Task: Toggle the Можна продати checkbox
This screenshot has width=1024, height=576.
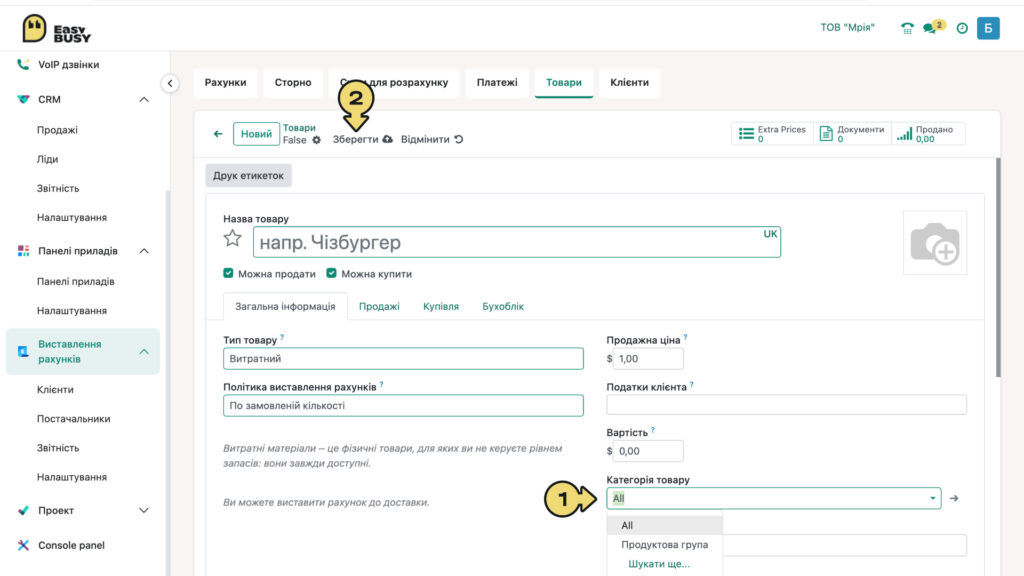Action: click(x=228, y=273)
